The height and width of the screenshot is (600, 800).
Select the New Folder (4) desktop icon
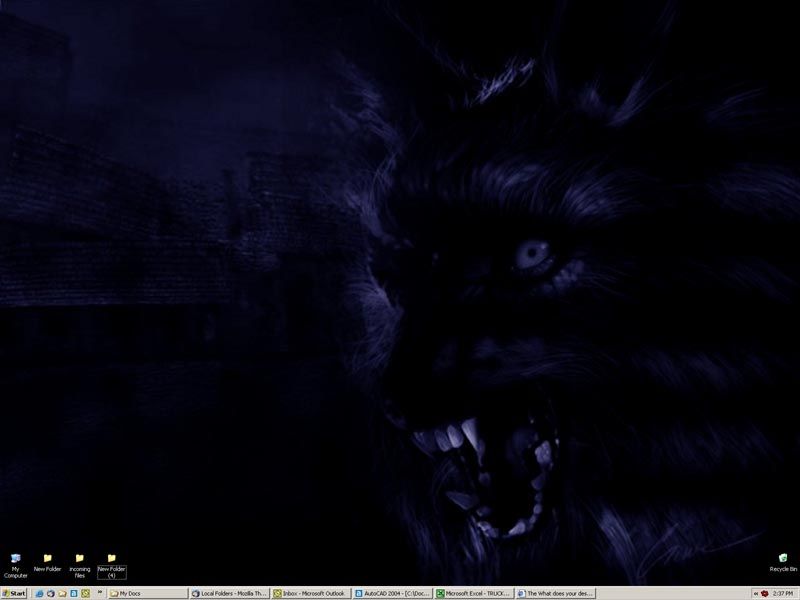pyautogui.click(x=112, y=566)
